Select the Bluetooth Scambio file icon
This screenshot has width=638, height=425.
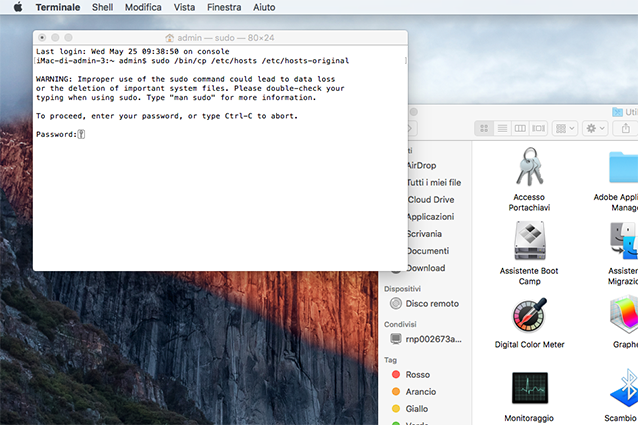pyautogui.click(x=625, y=388)
